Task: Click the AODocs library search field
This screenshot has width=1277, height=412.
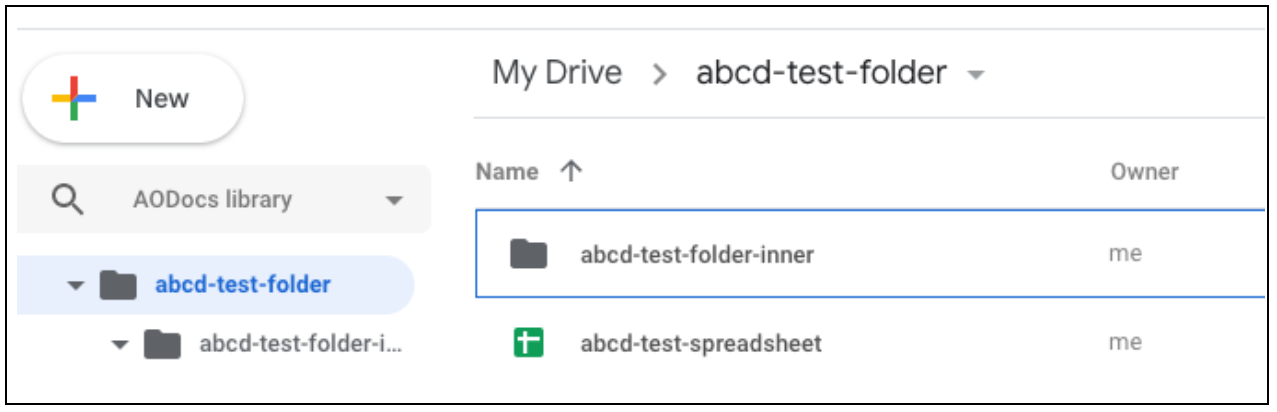Action: click(x=212, y=199)
